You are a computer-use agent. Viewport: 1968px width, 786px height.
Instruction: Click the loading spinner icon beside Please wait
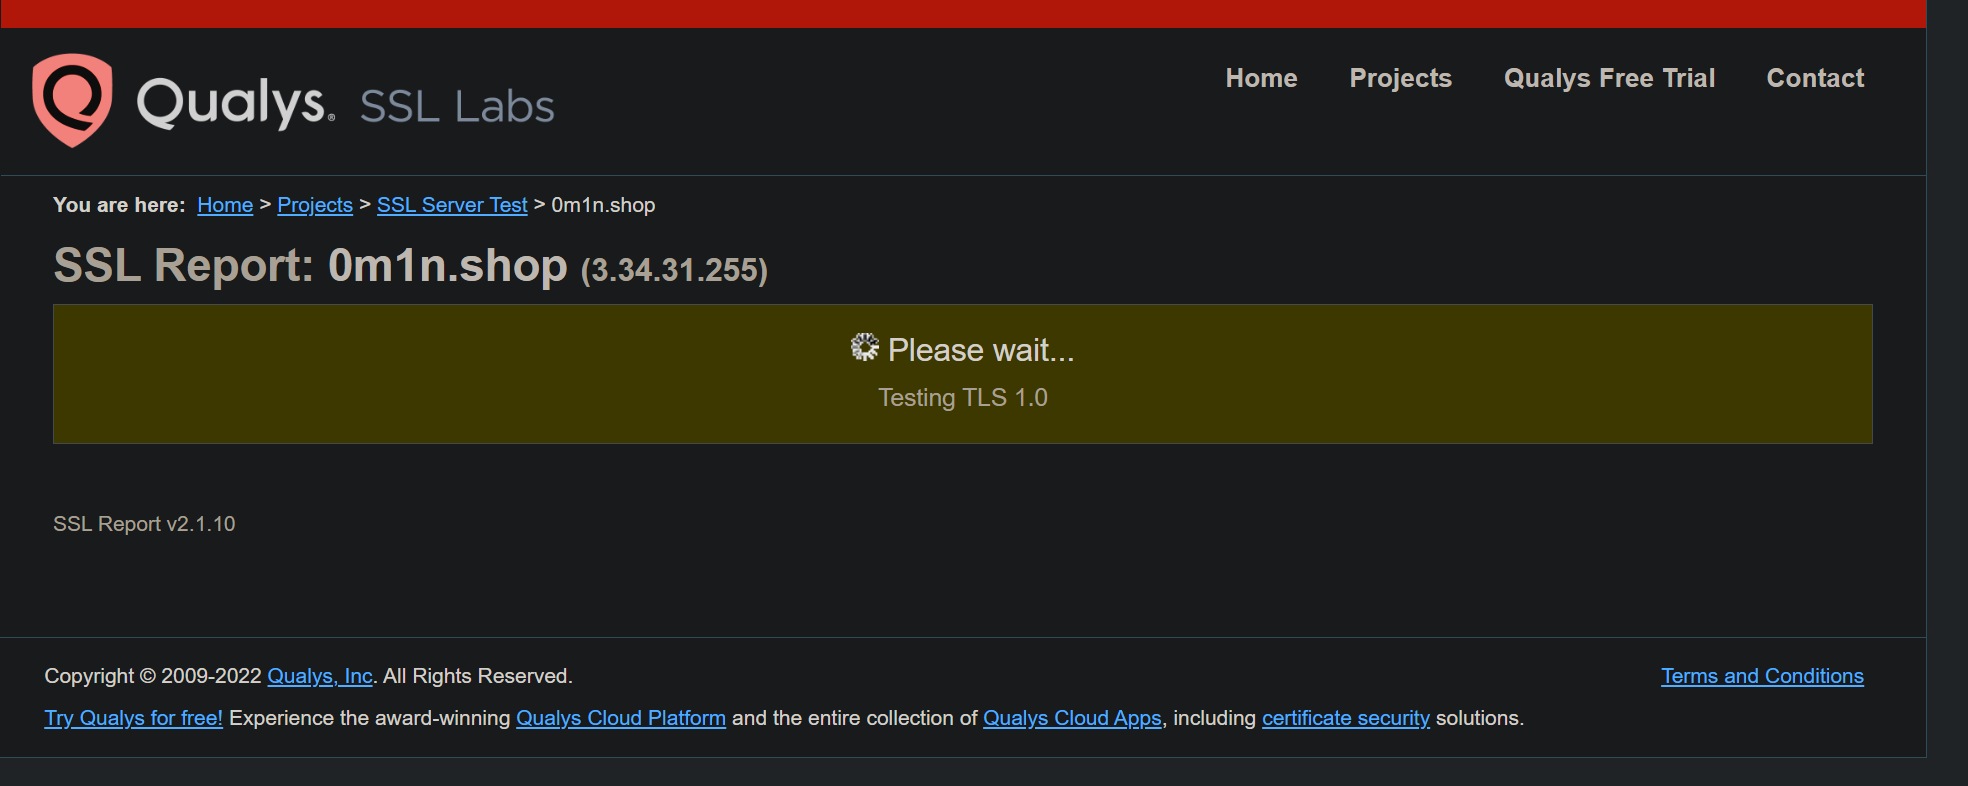(865, 347)
